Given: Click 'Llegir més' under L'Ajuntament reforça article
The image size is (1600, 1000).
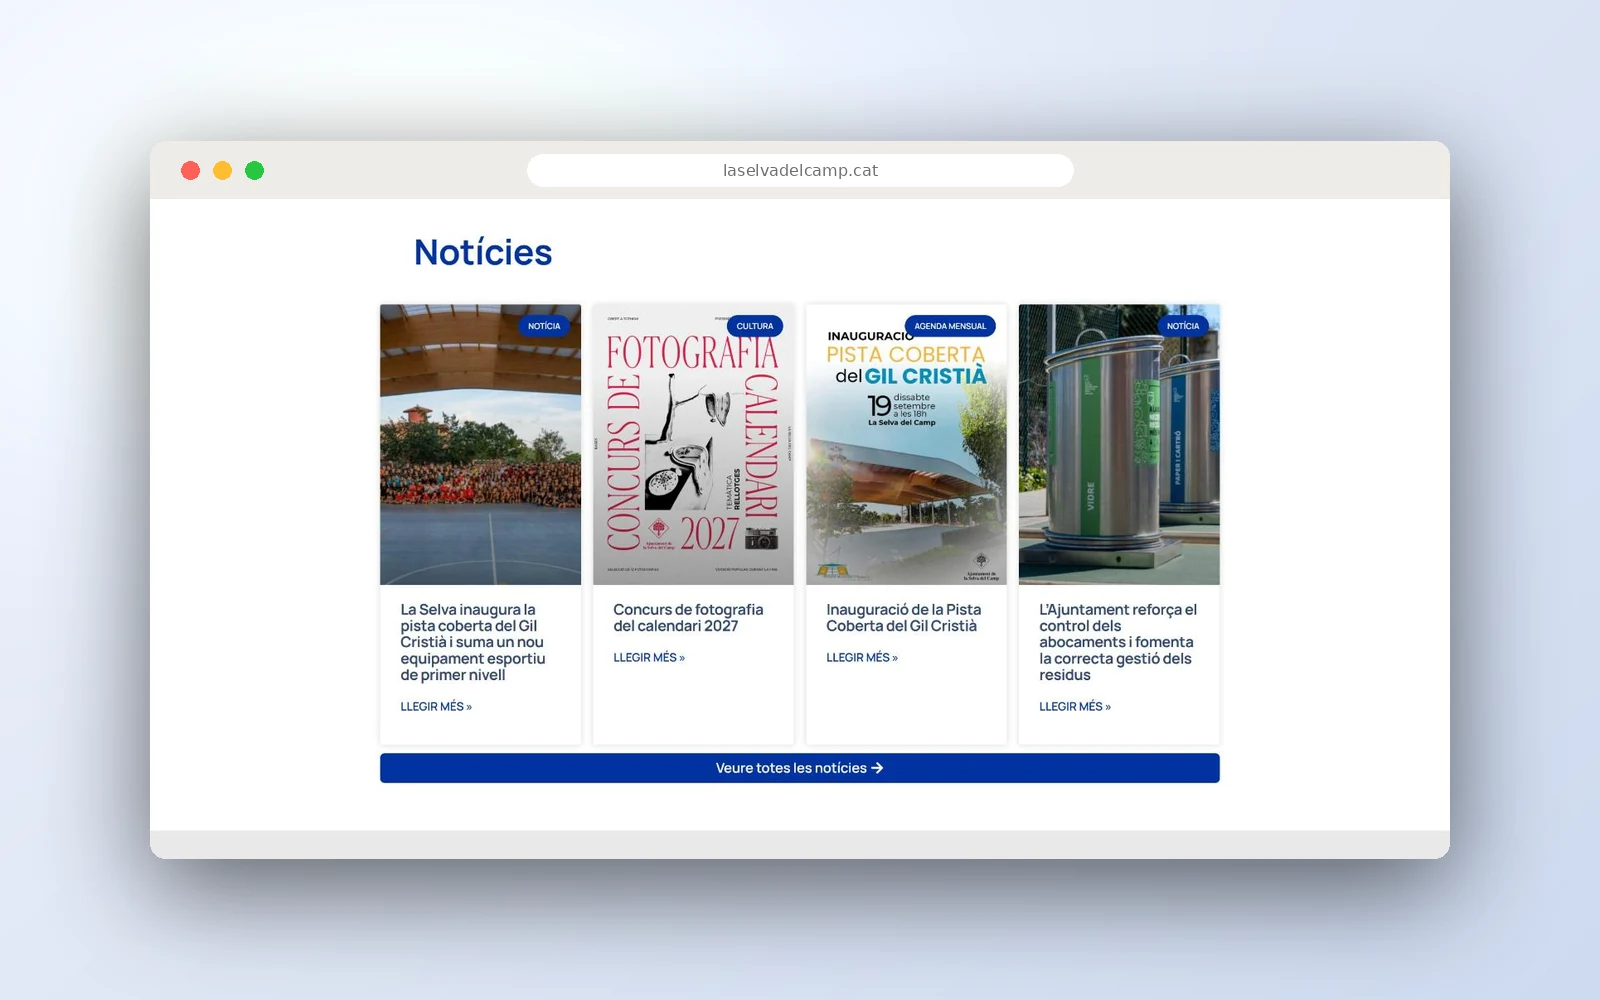Looking at the screenshot, I should coord(1075,707).
